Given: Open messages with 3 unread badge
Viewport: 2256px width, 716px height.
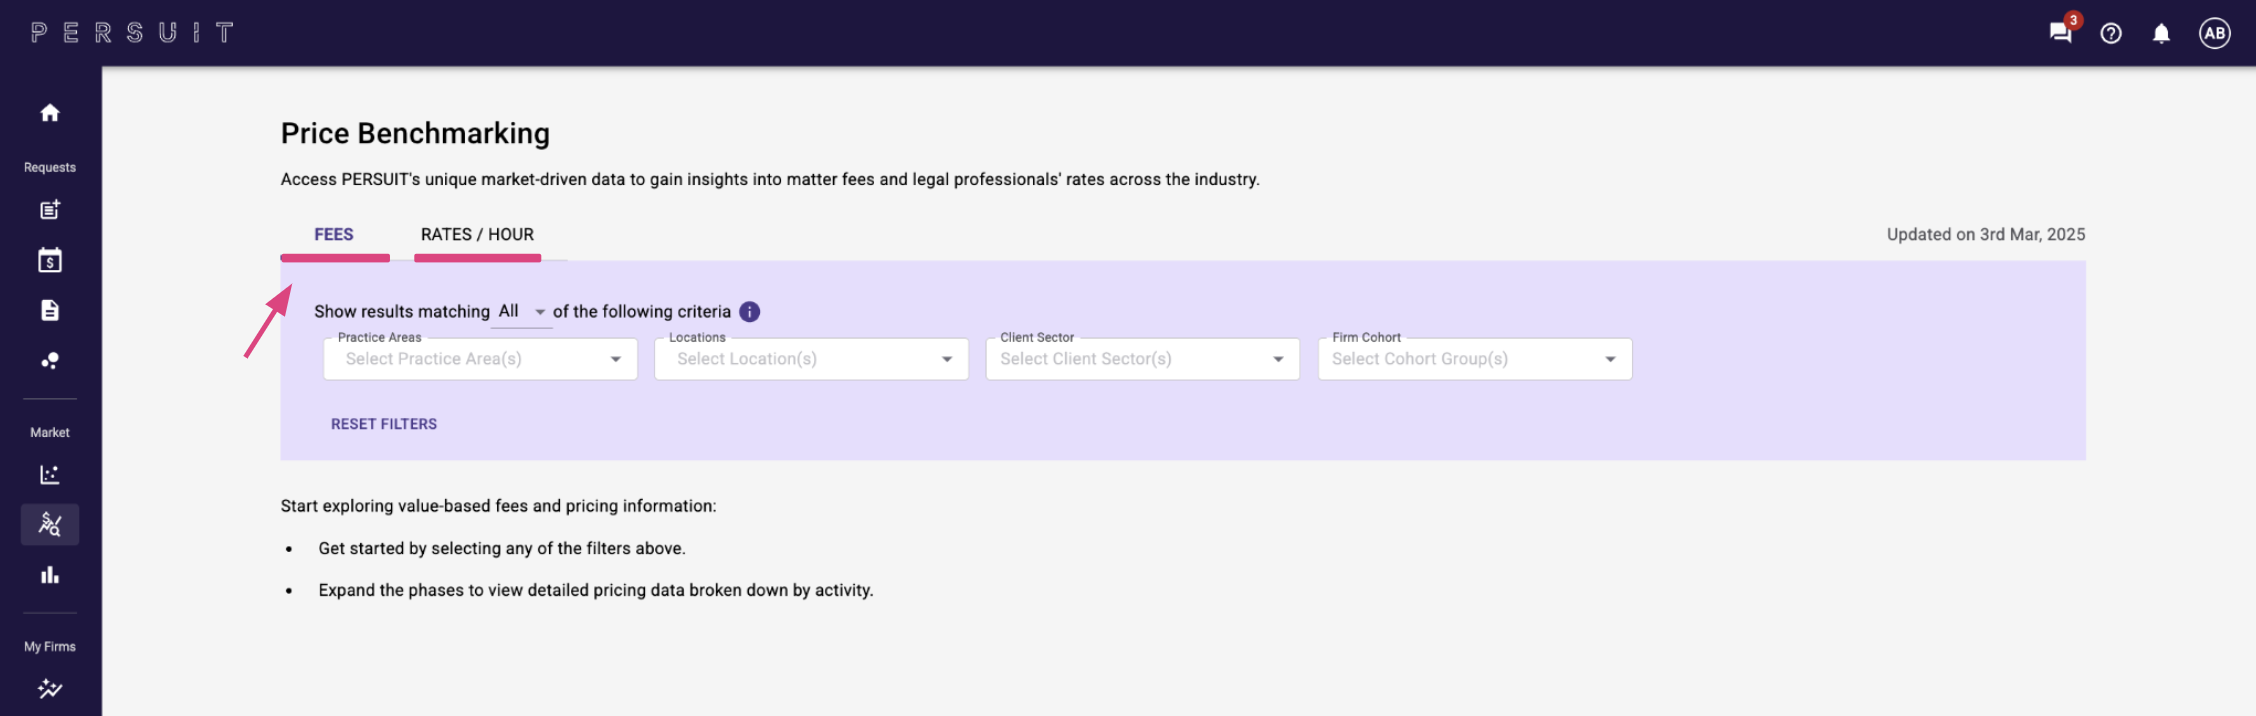Looking at the screenshot, I should click(2060, 33).
